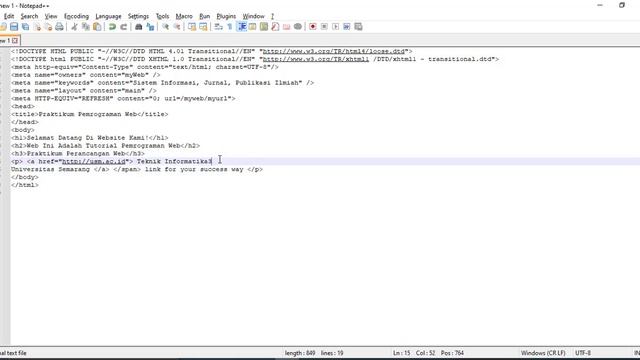Open the Edit menu
The image size is (640, 360).
tap(9, 16)
